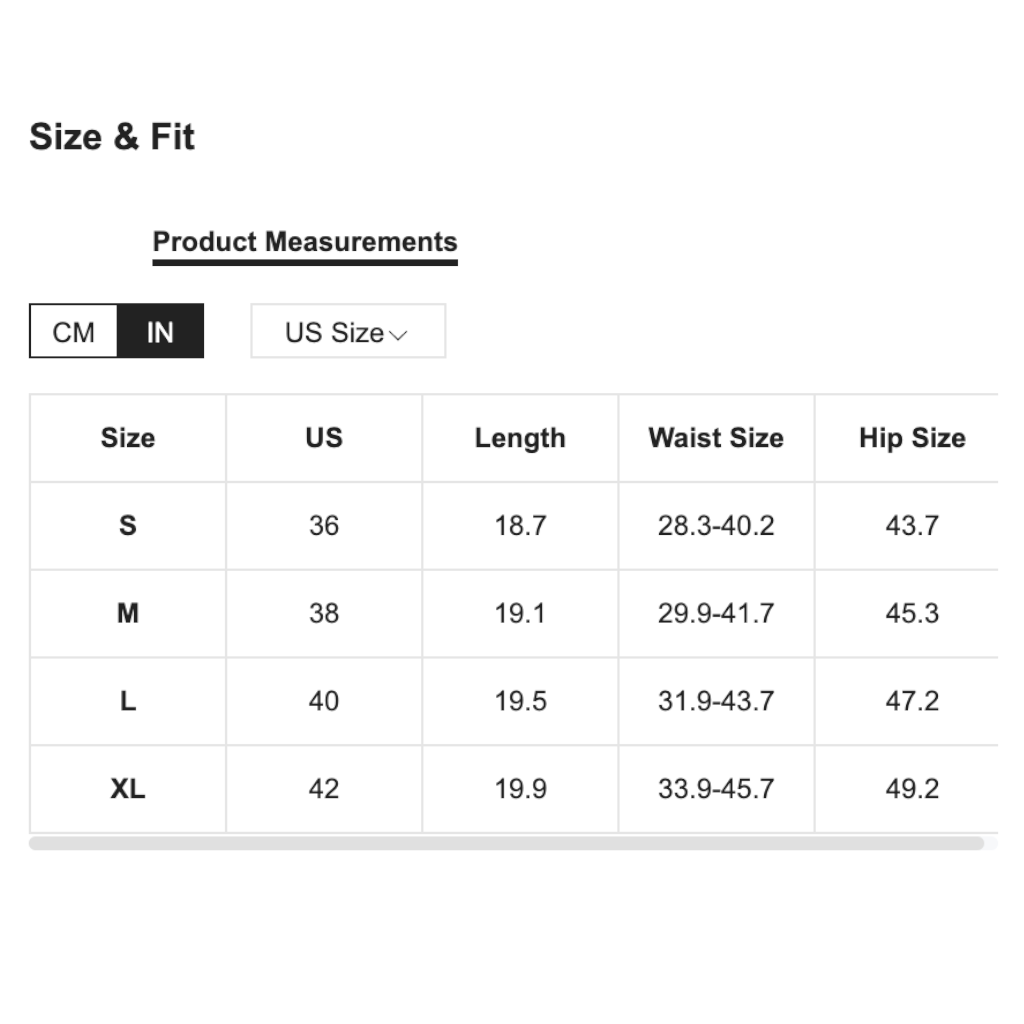Select the IN unit toggle
Screen dimensions: 1024x1024
[x=160, y=331]
